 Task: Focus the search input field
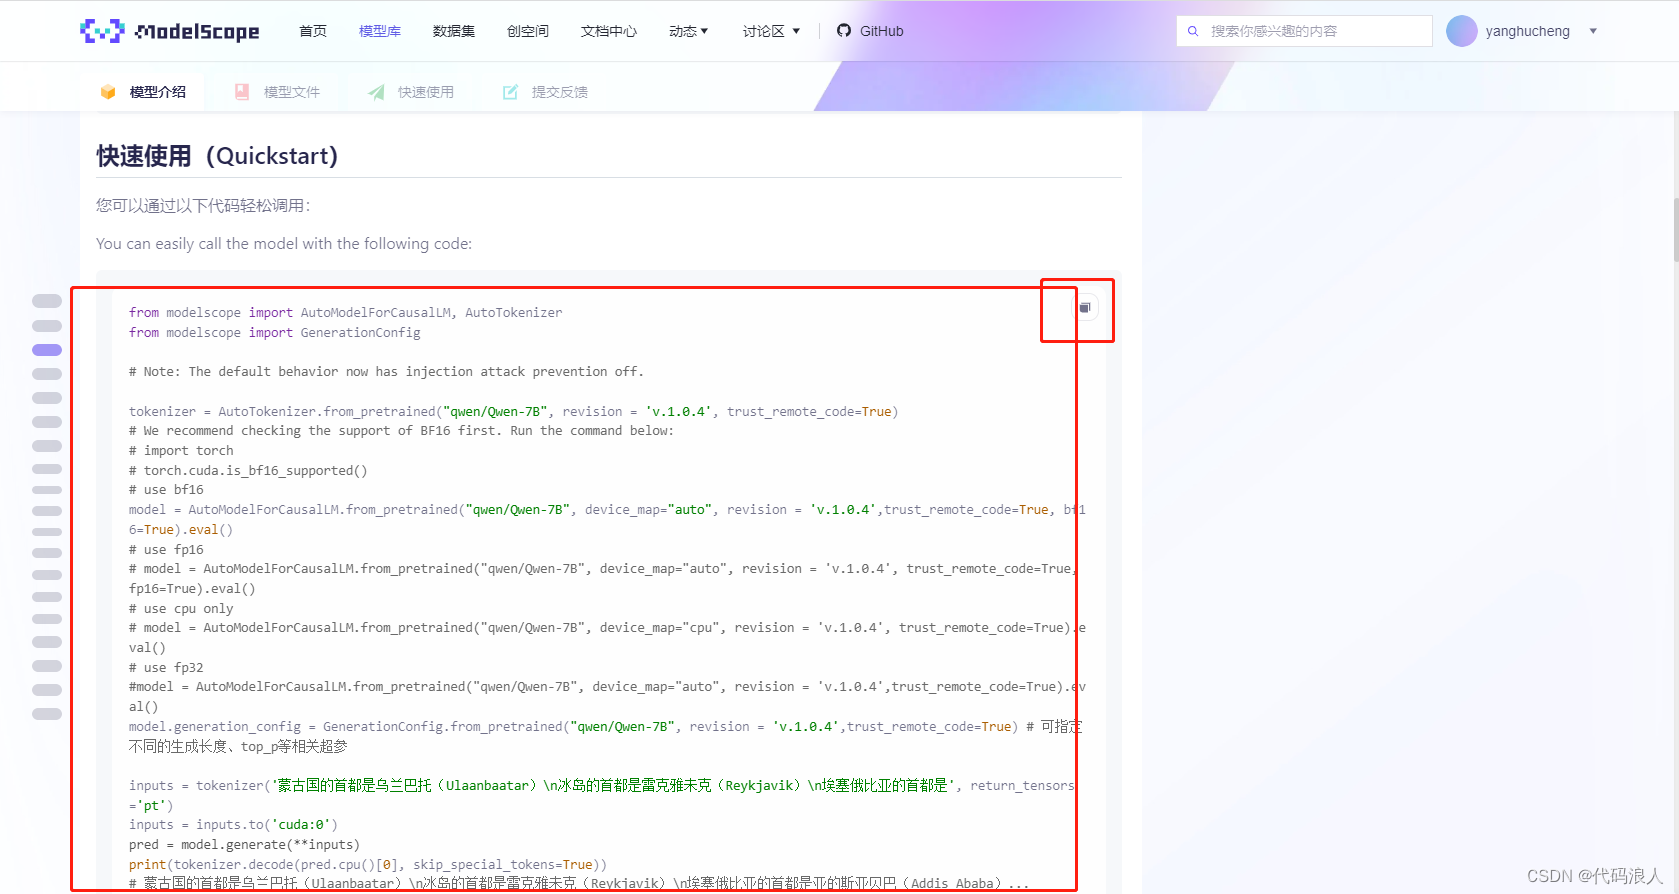(x=1305, y=31)
